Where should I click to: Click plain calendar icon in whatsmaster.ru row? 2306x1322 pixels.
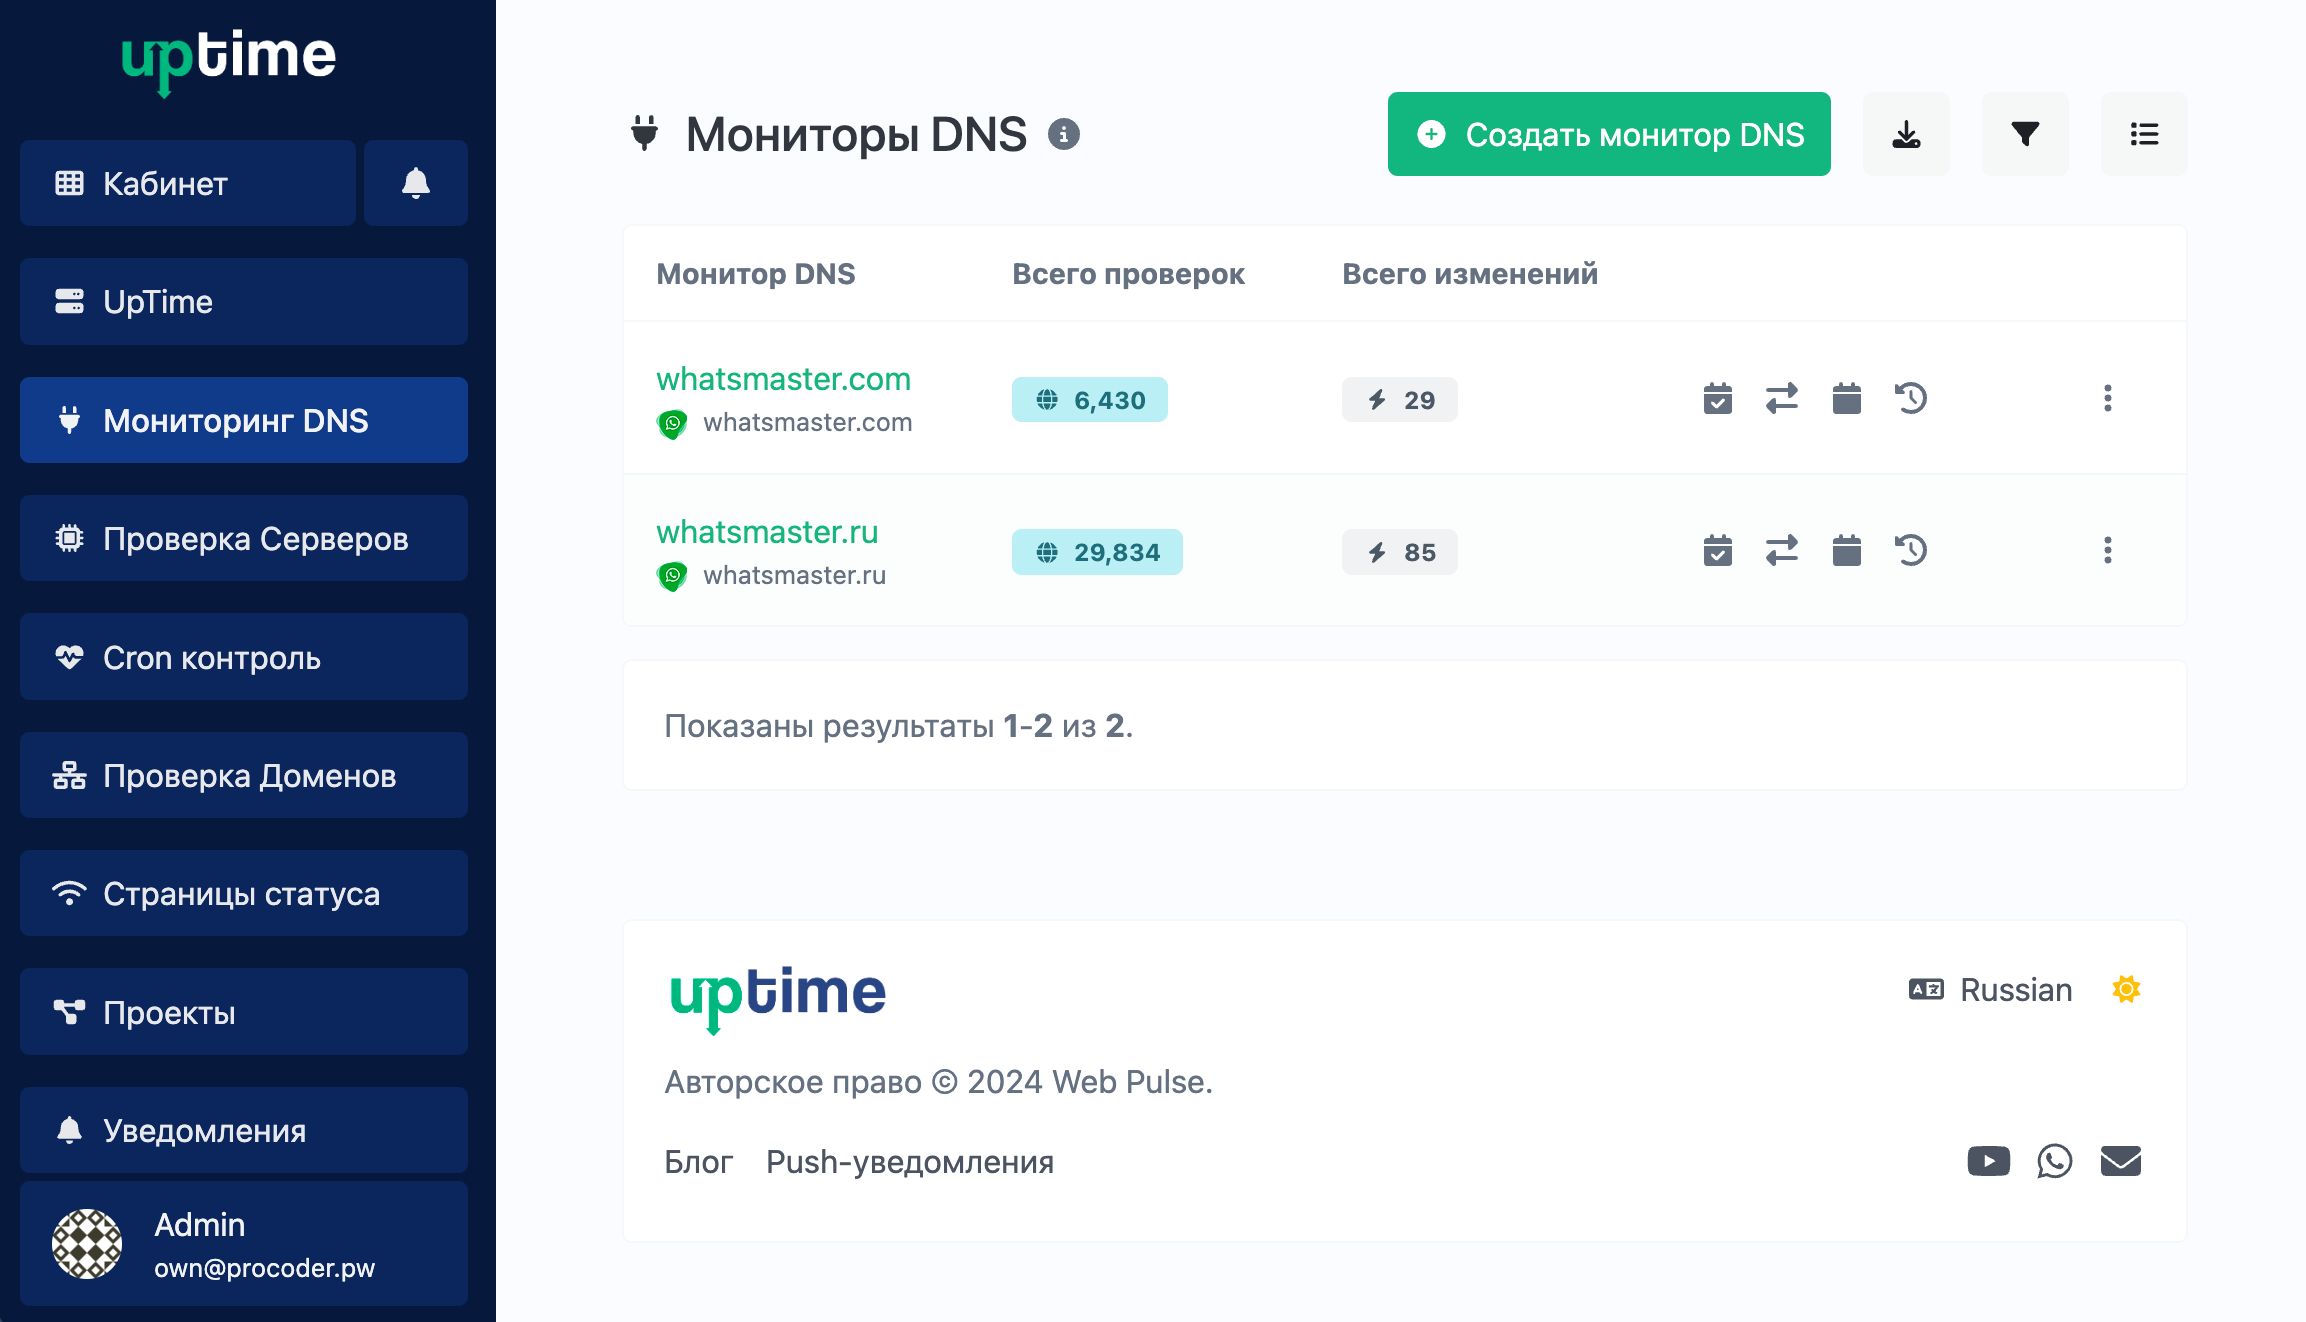pyautogui.click(x=1846, y=551)
